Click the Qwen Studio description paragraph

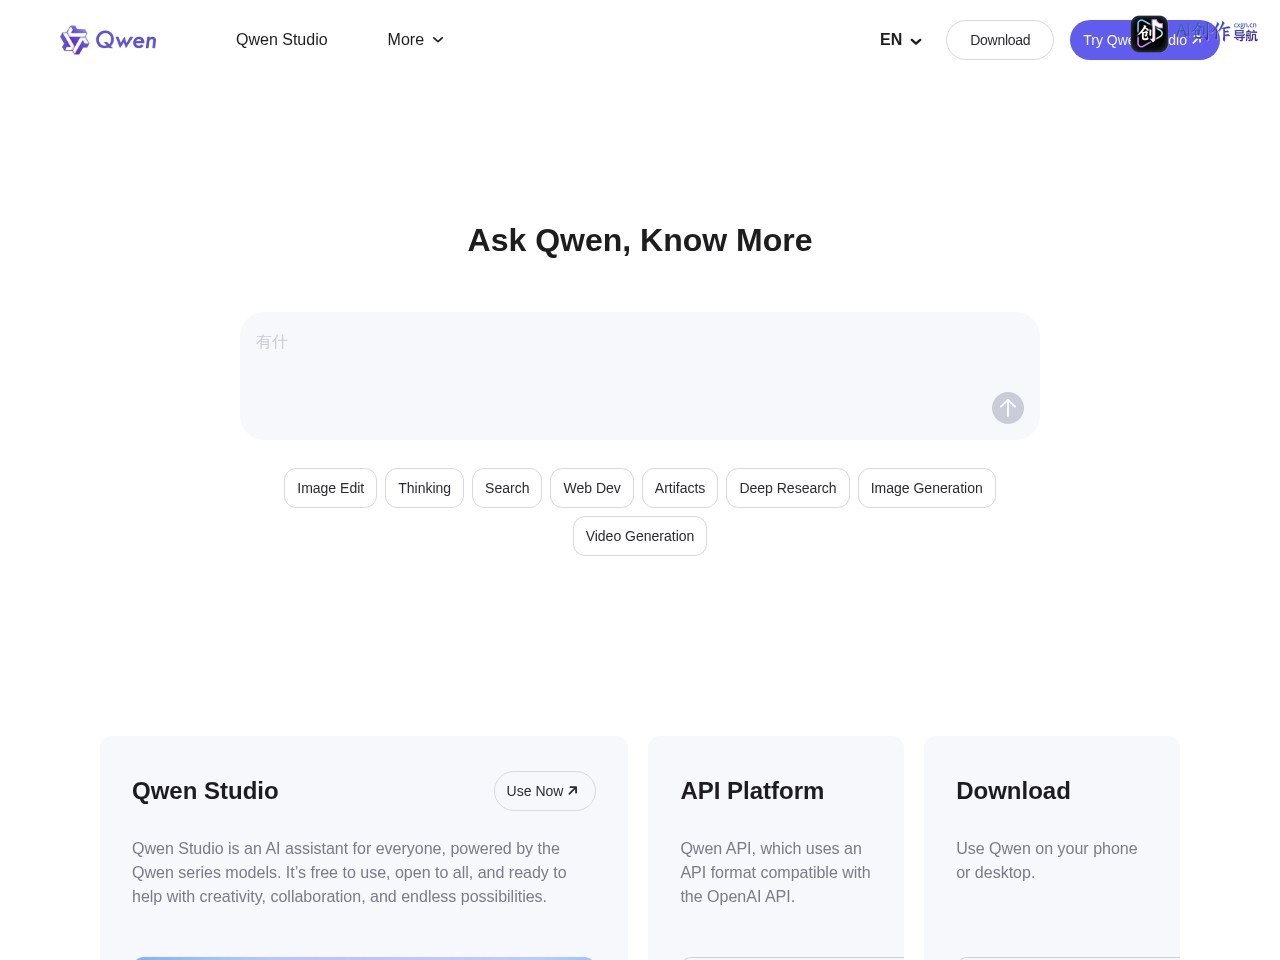(349, 873)
